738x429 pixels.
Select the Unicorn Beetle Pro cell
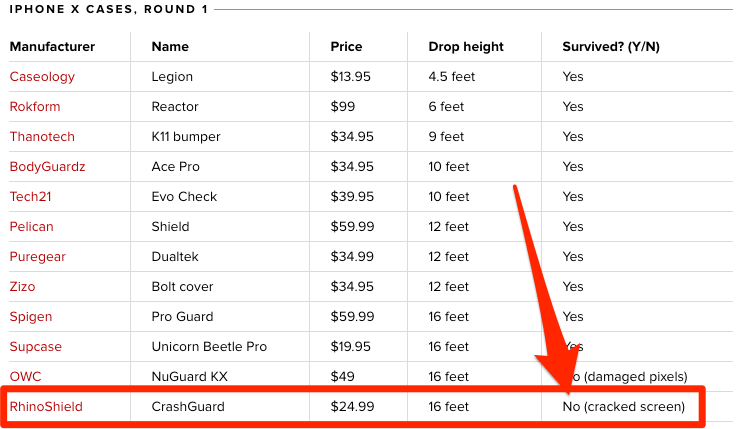209,347
